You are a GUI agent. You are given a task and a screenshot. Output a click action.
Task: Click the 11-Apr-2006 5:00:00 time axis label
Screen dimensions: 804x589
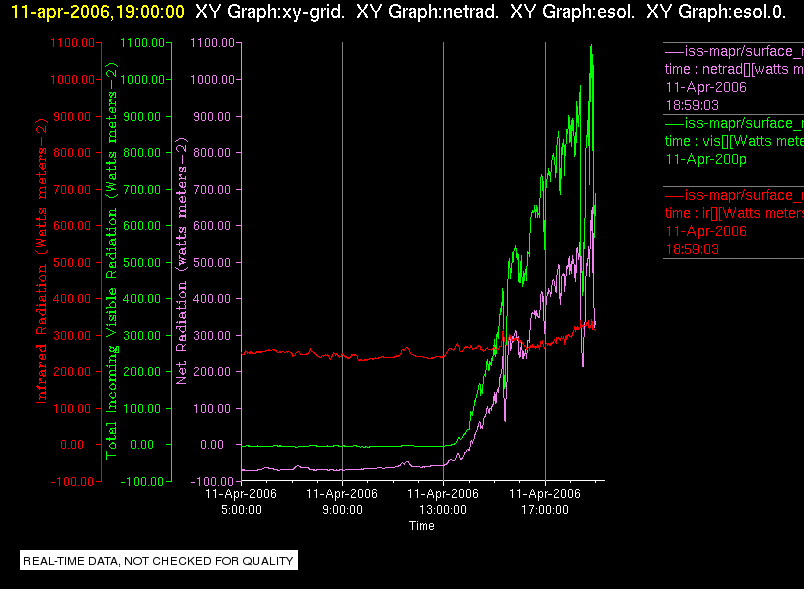click(x=241, y=502)
